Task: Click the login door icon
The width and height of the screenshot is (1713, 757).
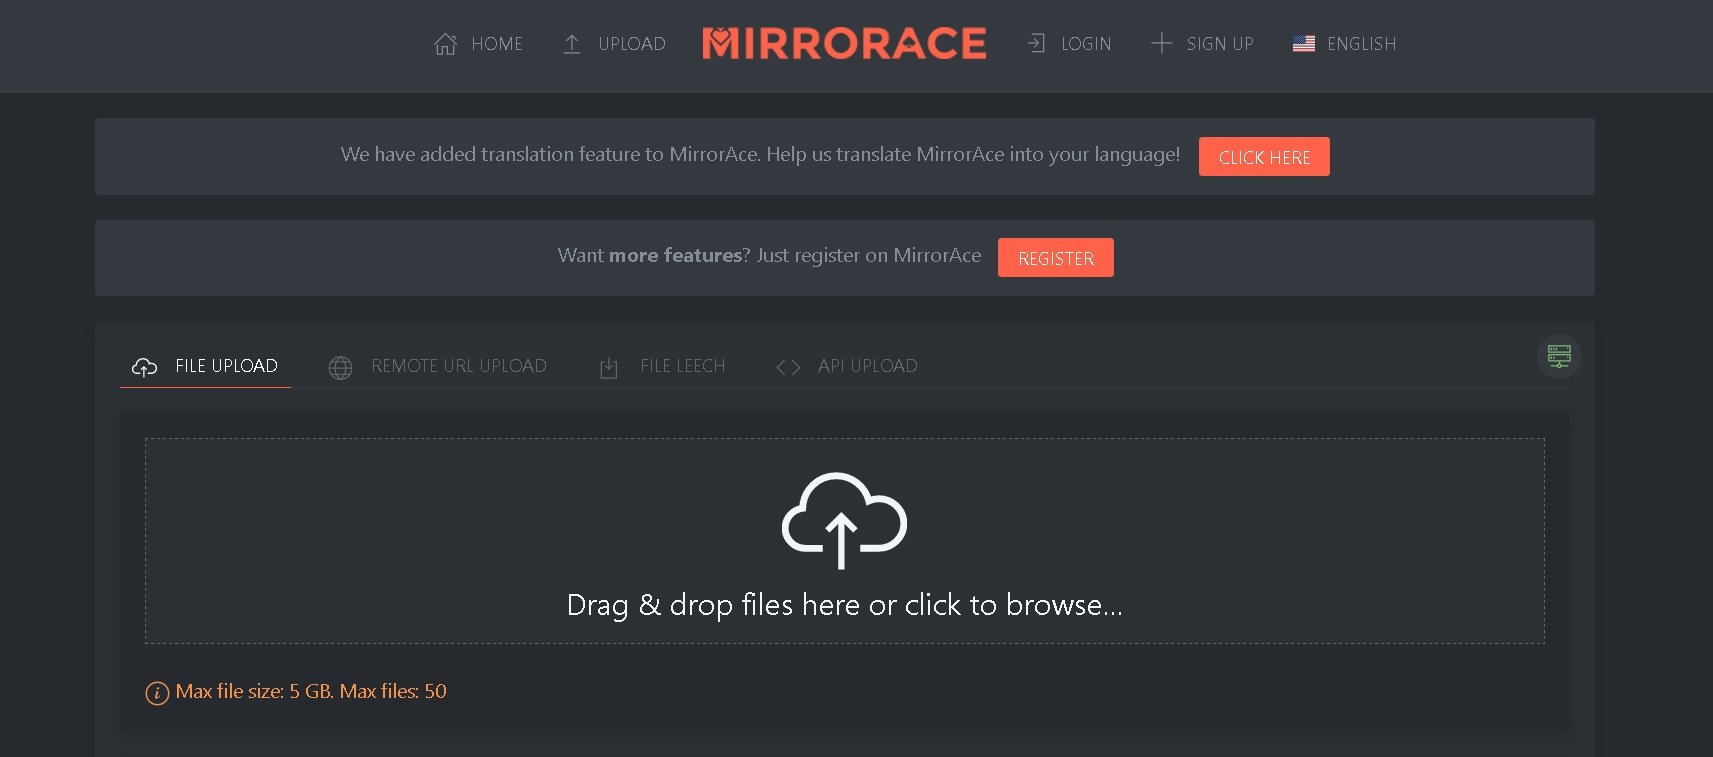Action: (x=1036, y=43)
